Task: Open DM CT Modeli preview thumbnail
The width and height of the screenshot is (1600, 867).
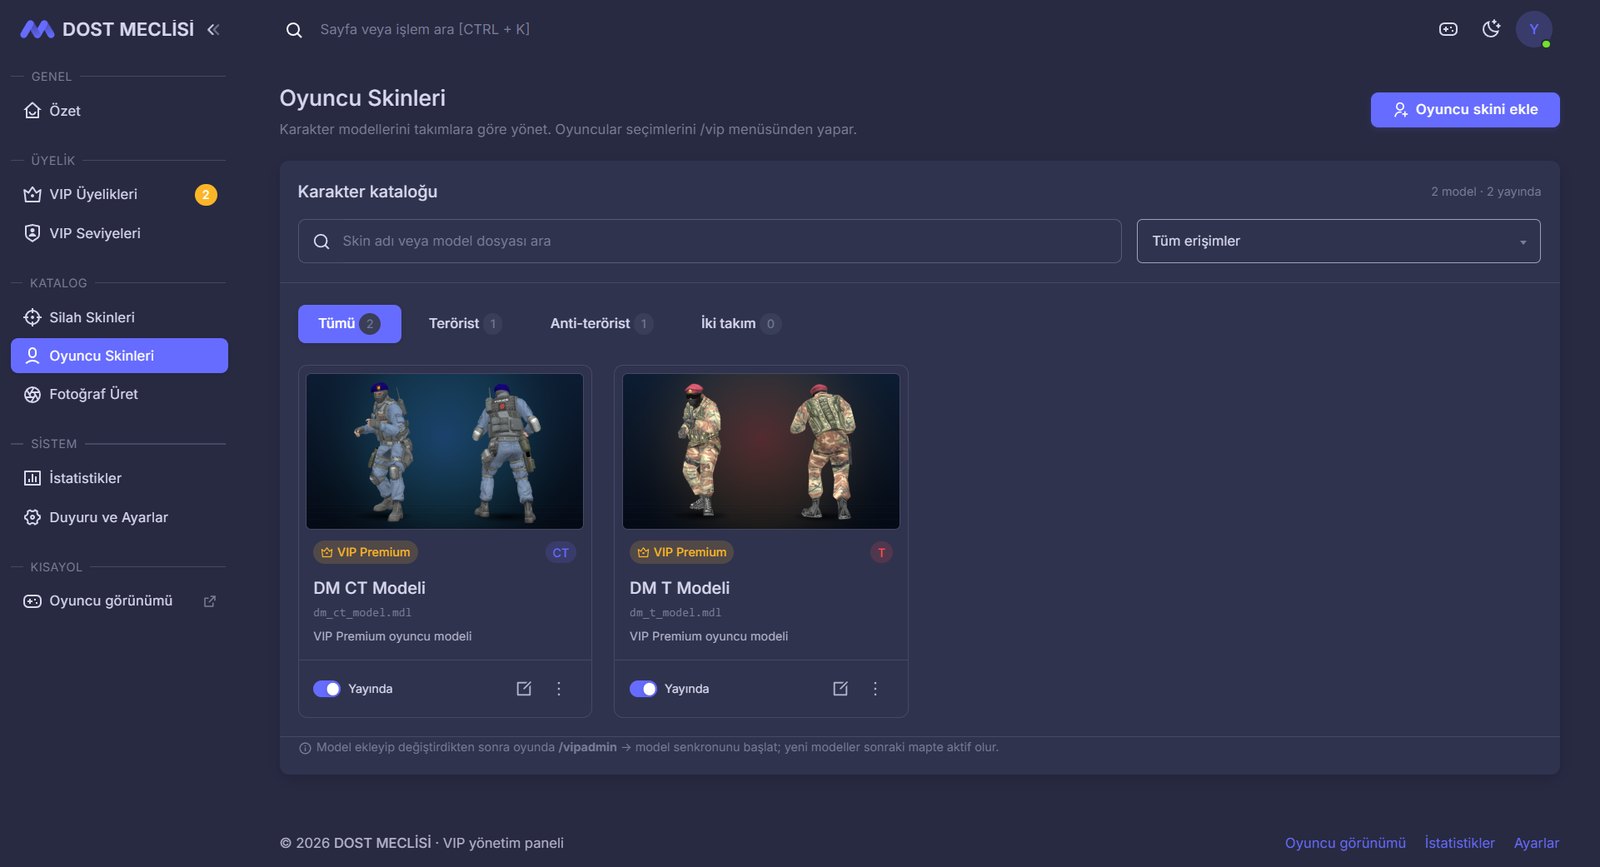Action: [x=445, y=451]
